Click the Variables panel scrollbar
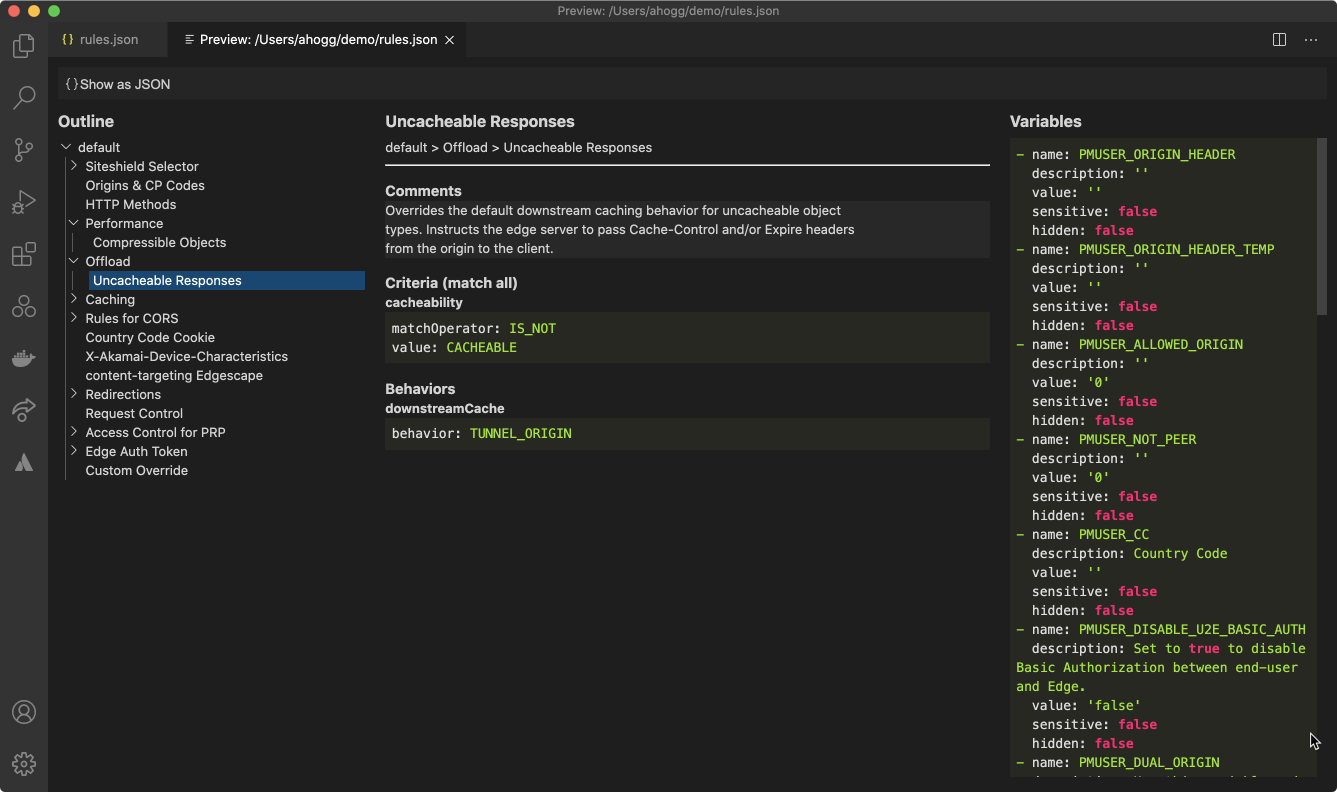This screenshot has height=792, width=1337. tap(1321, 227)
